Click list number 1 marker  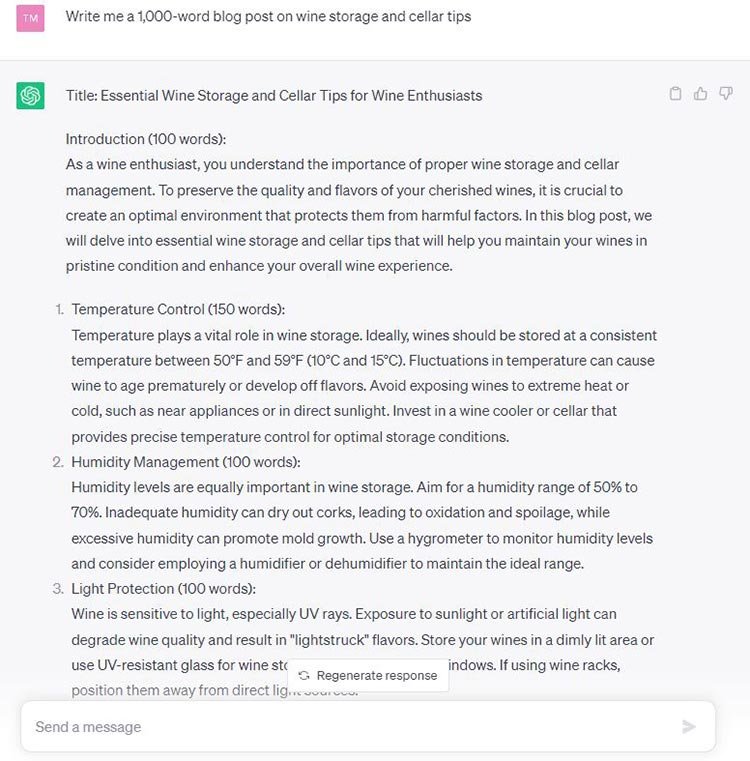58,309
